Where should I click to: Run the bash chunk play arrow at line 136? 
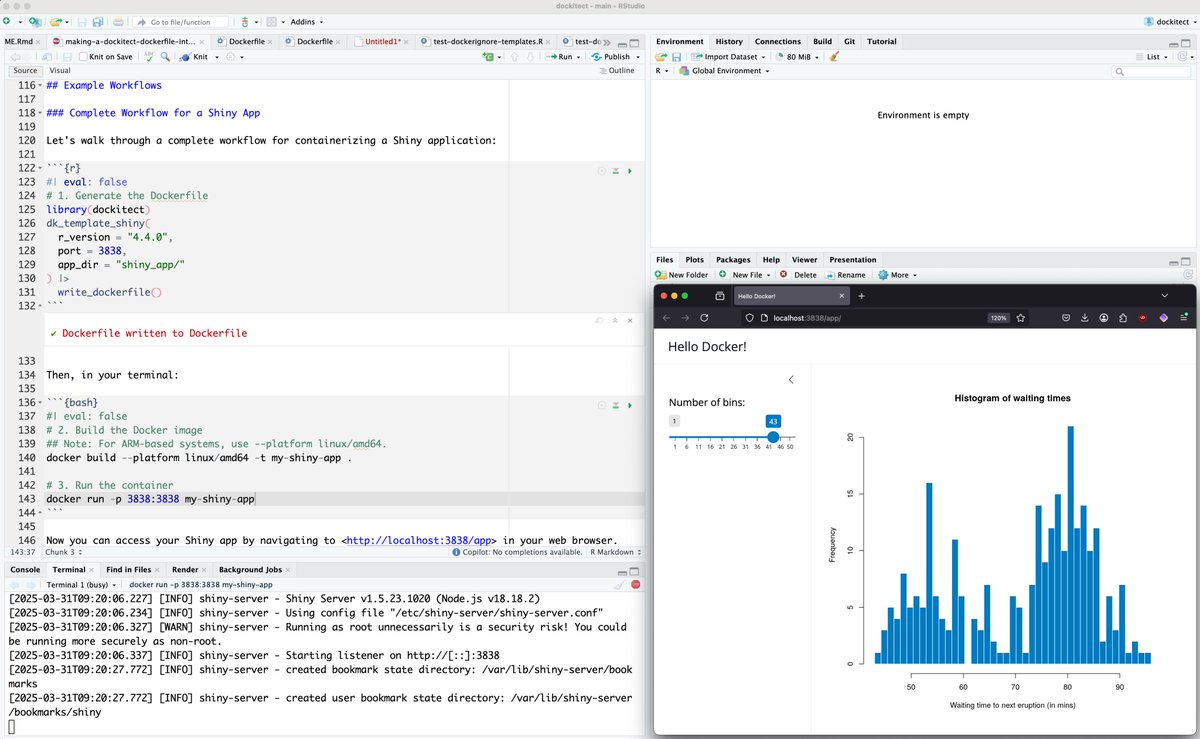(629, 405)
